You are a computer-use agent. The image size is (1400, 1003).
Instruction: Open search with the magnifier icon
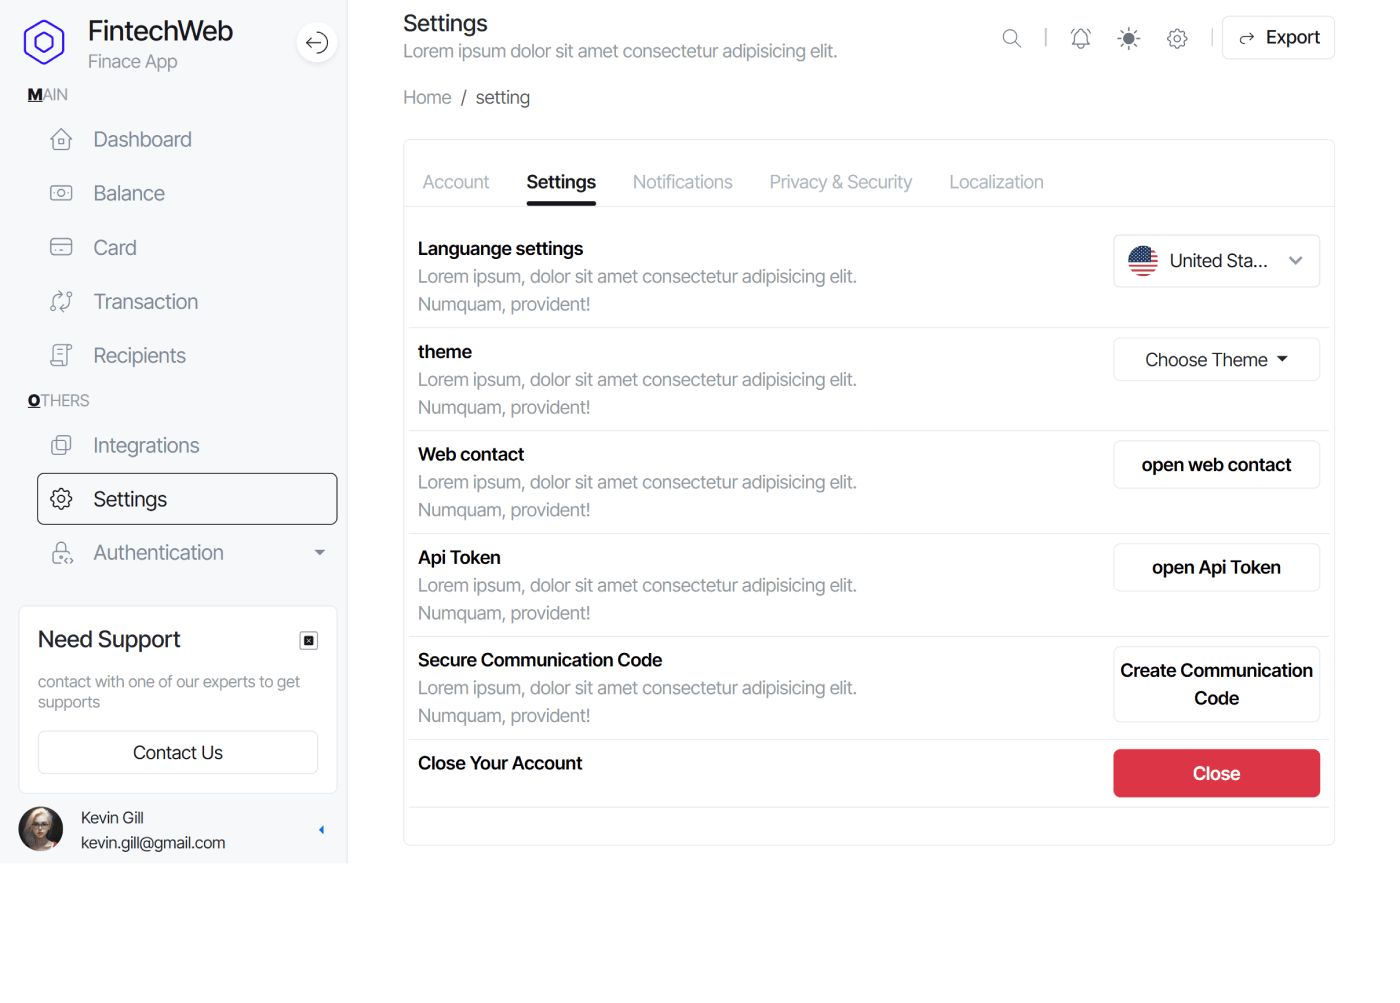click(1011, 38)
